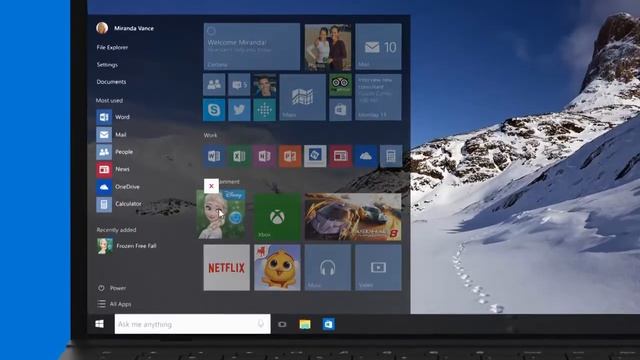The width and height of the screenshot is (640, 360).
Task: Launch the Fitbit tile
Action: click(x=264, y=110)
